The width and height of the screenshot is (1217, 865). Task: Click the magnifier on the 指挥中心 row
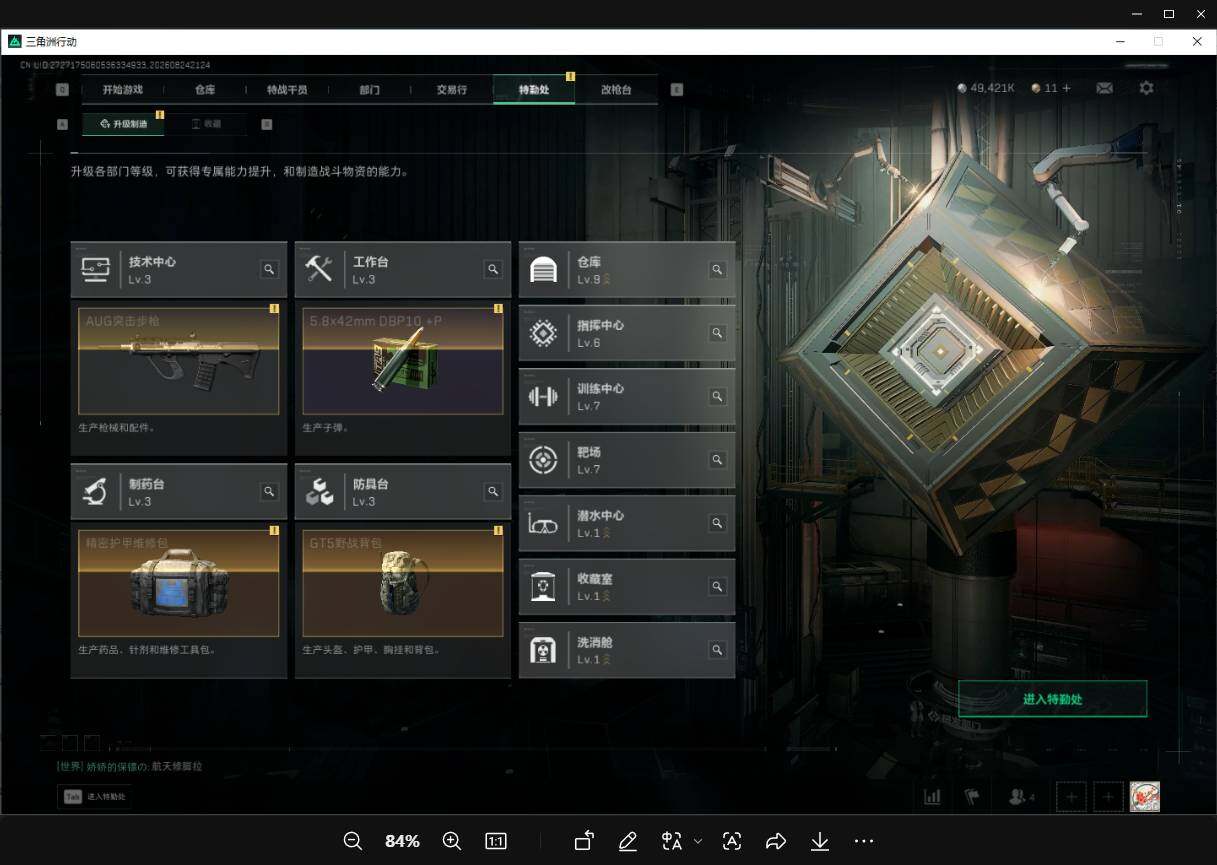click(717, 333)
